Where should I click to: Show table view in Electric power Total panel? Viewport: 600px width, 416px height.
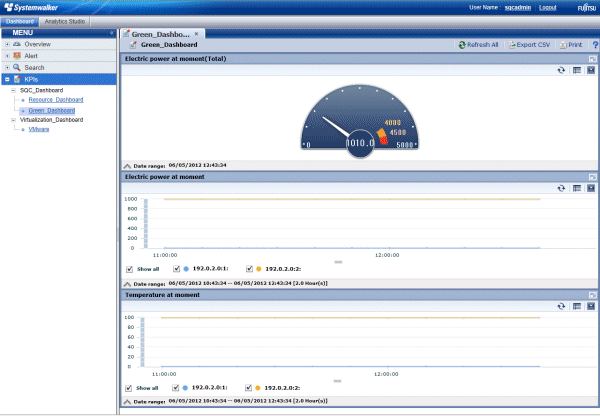577,70
